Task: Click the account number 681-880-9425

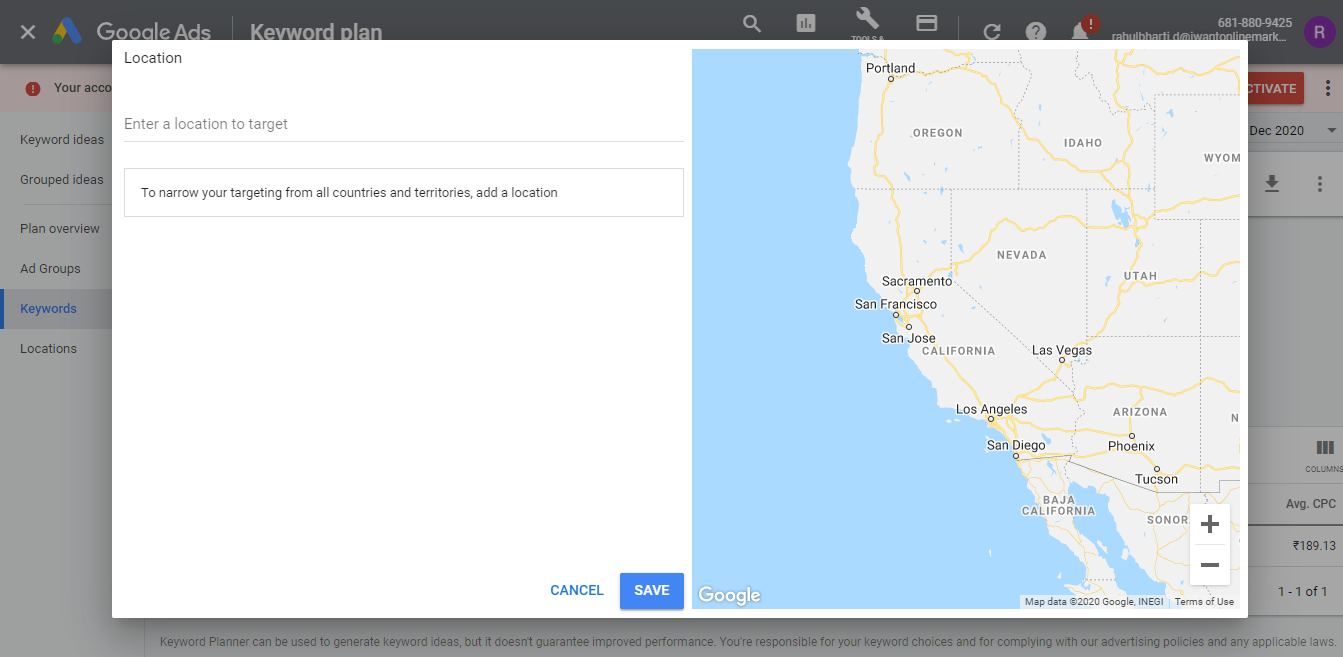Action: point(1254,22)
